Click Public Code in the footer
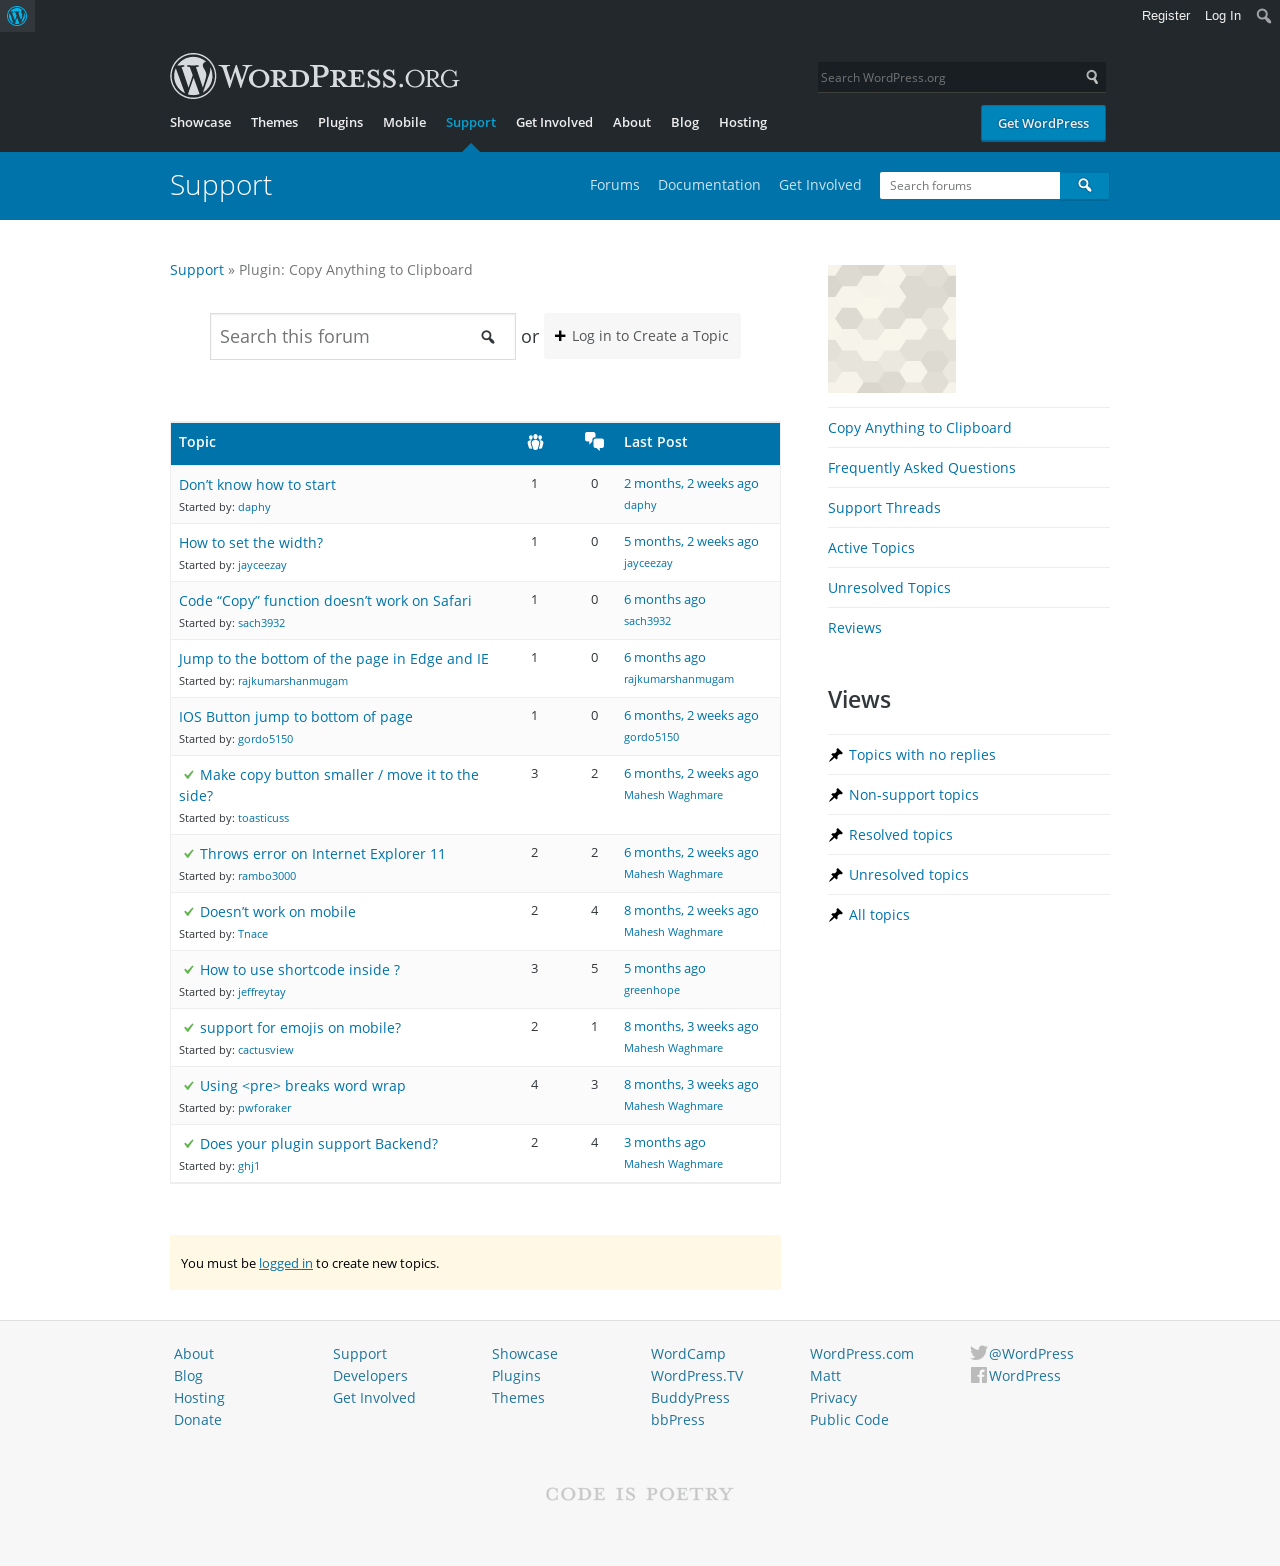Image resolution: width=1280 pixels, height=1566 pixels. (x=849, y=1420)
